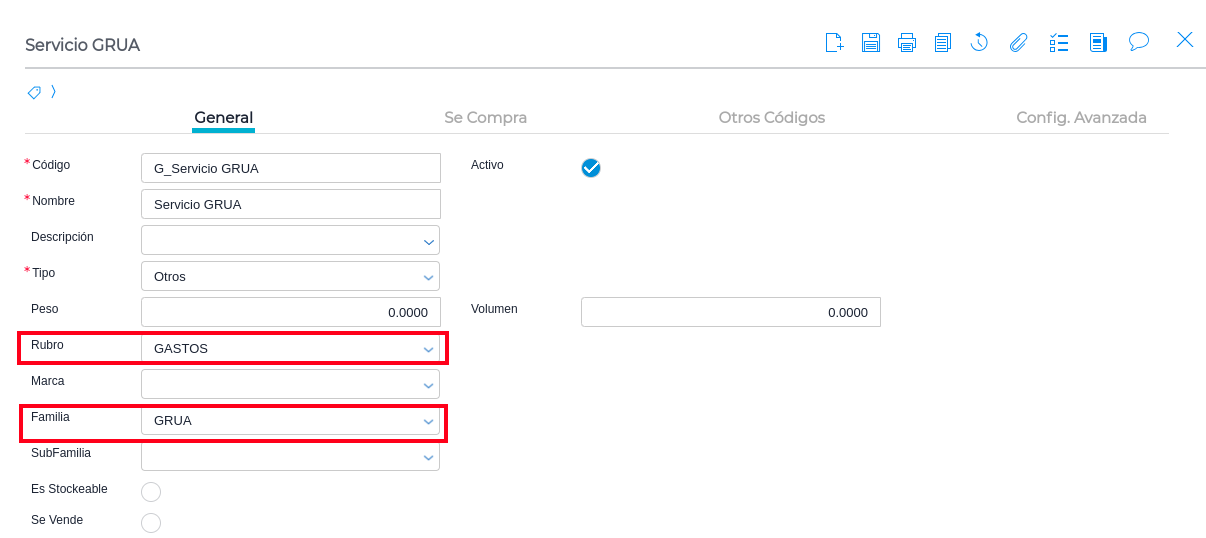Enable the Se Vende option
This screenshot has width=1206, height=538.
pos(151,522)
